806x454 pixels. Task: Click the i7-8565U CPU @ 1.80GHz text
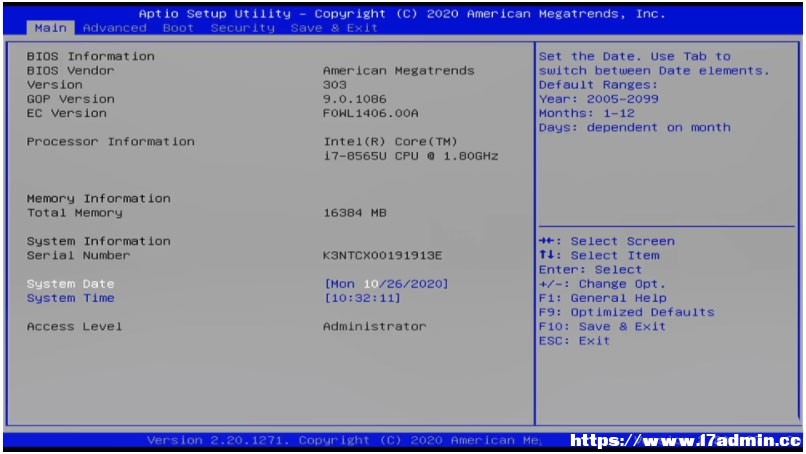click(411, 156)
